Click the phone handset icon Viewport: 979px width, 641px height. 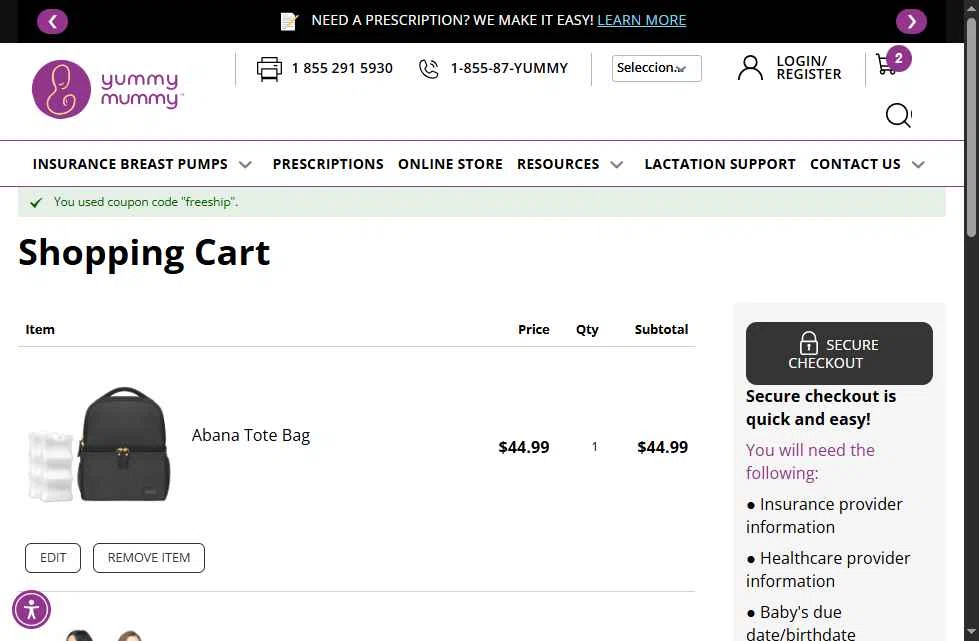pyautogui.click(x=428, y=69)
